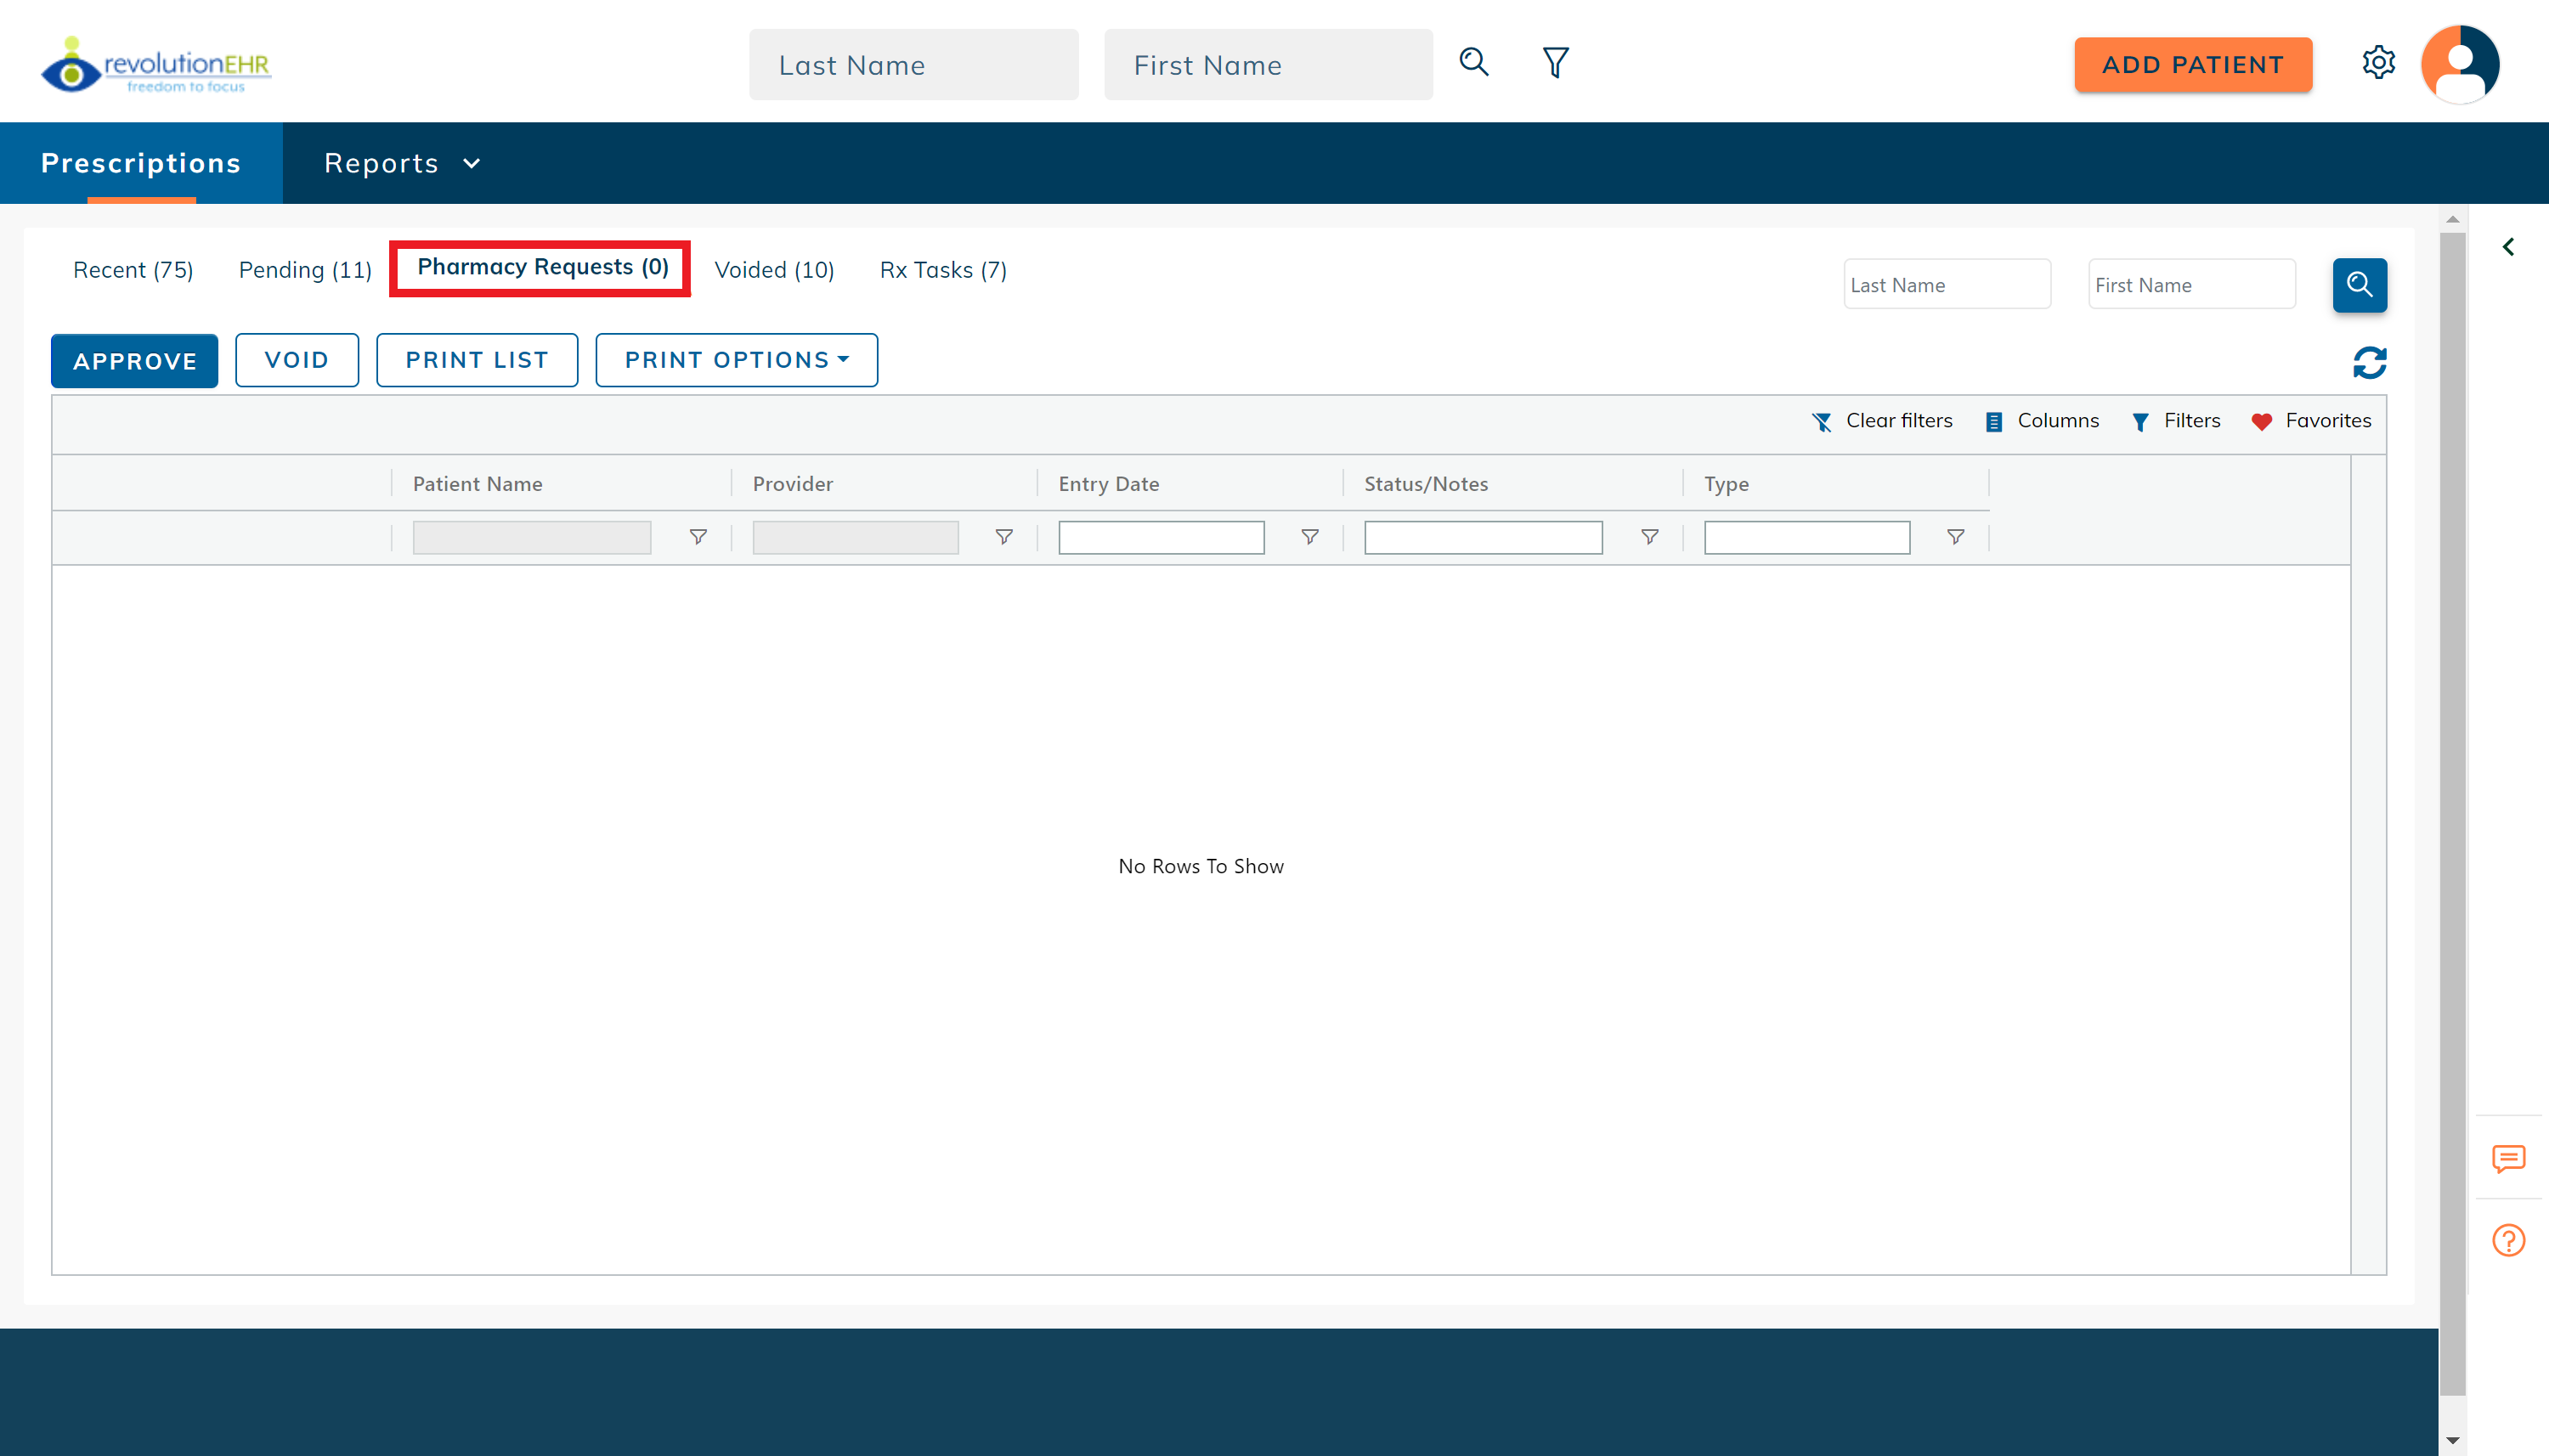Image resolution: width=2549 pixels, height=1456 pixels.
Task: Open the settings gear icon
Action: [x=2378, y=63]
